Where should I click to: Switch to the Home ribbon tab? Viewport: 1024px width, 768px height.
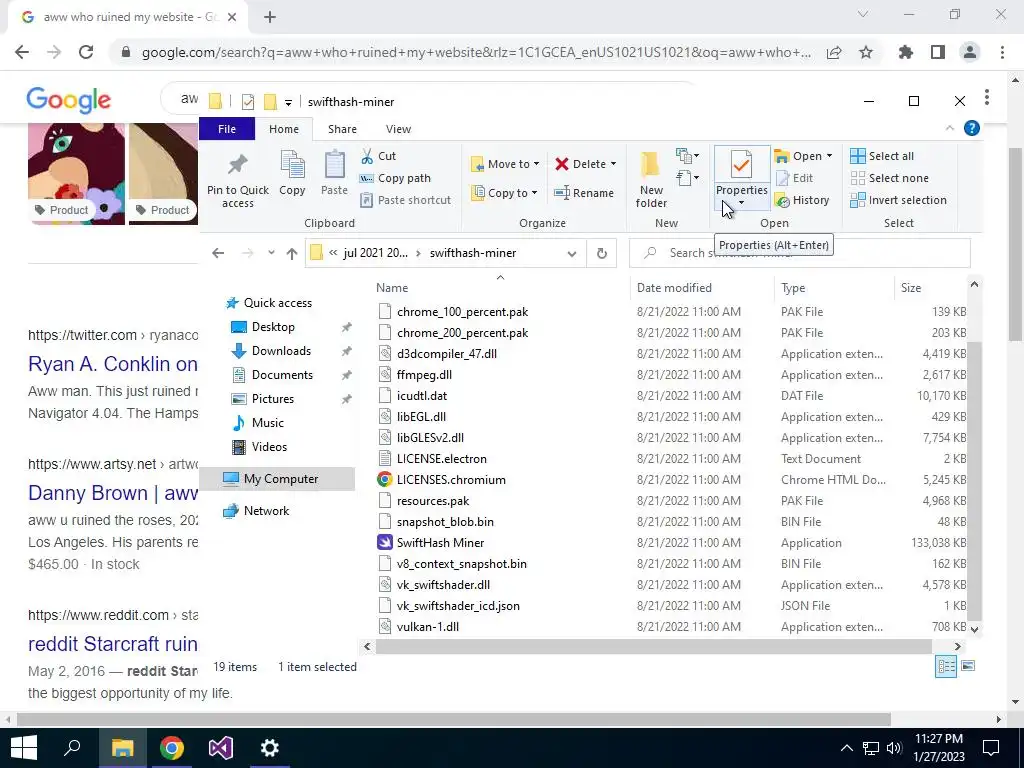283,129
